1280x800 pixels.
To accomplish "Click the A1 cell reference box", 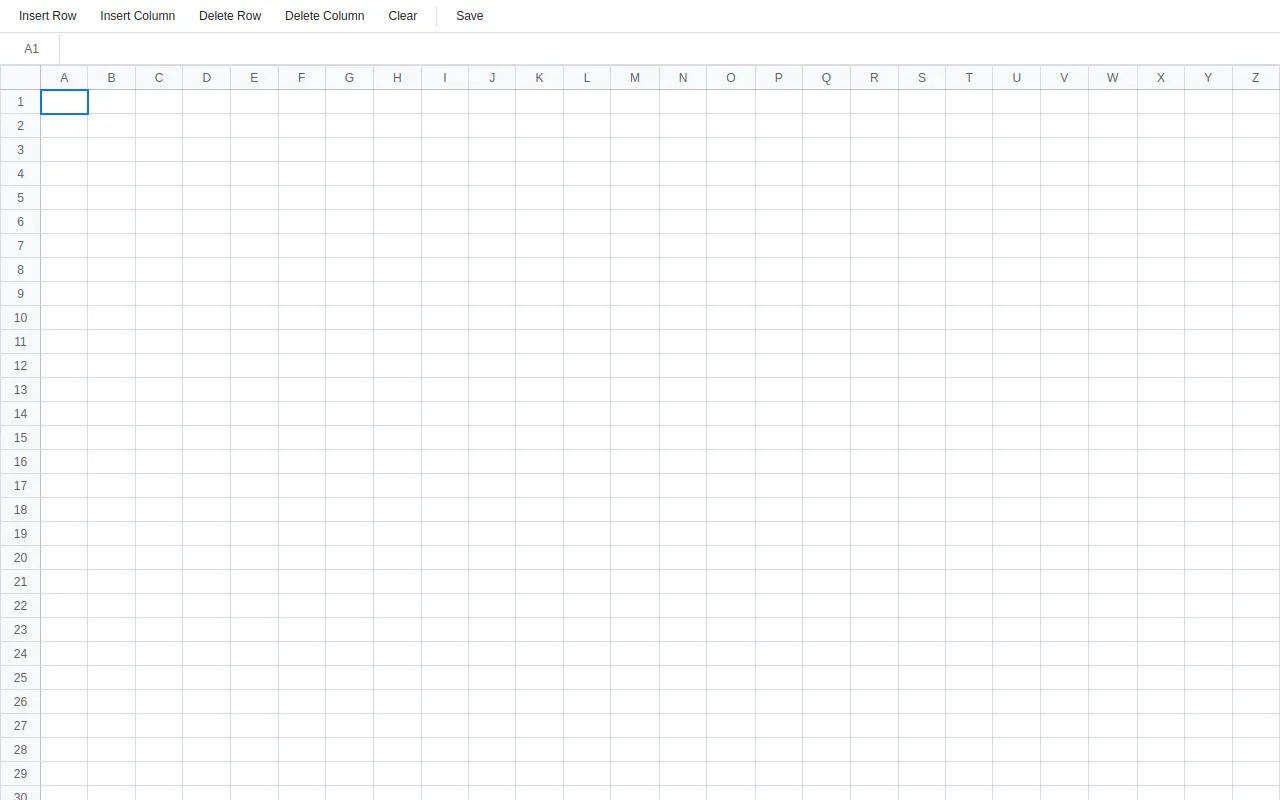I will (31, 49).
